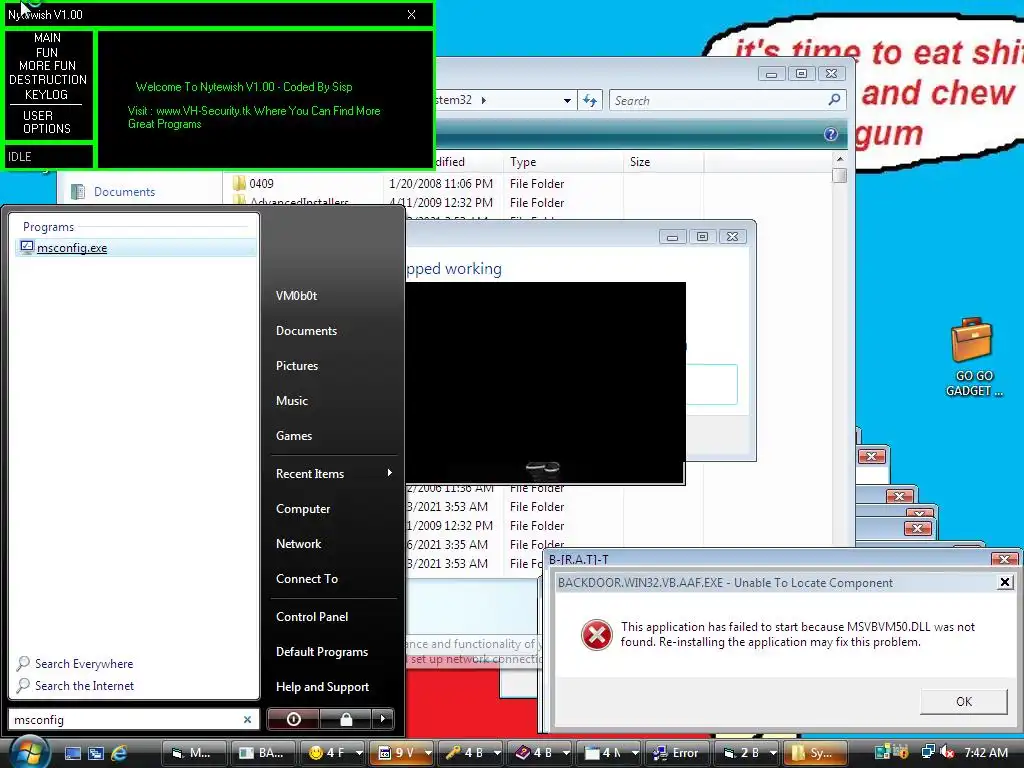
Task: Open Explorer address bar dropdown
Action: pos(567,101)
